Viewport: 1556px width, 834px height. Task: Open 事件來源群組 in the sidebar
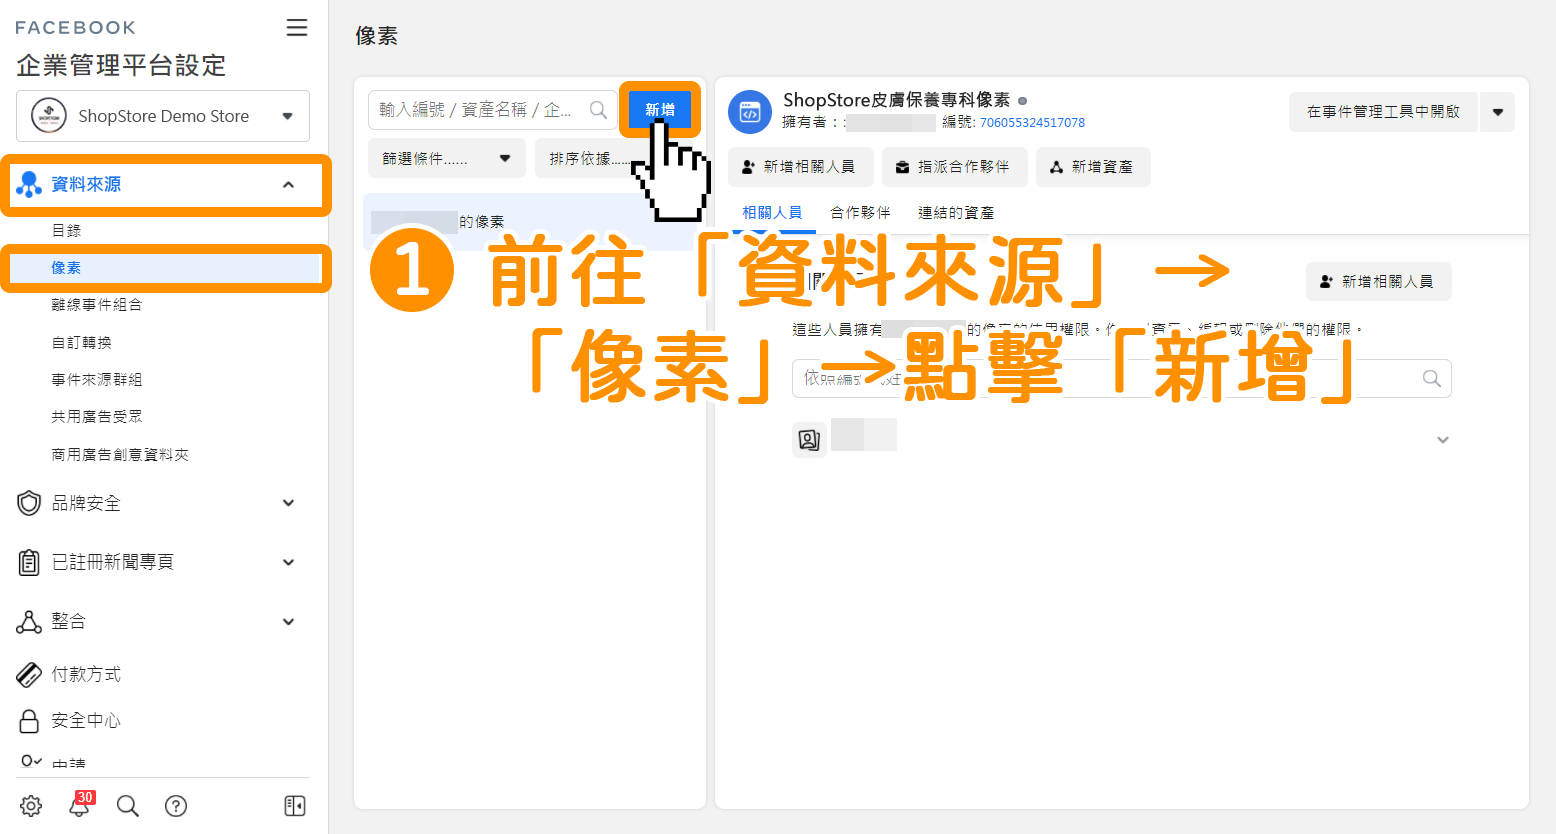pos(97,380)
